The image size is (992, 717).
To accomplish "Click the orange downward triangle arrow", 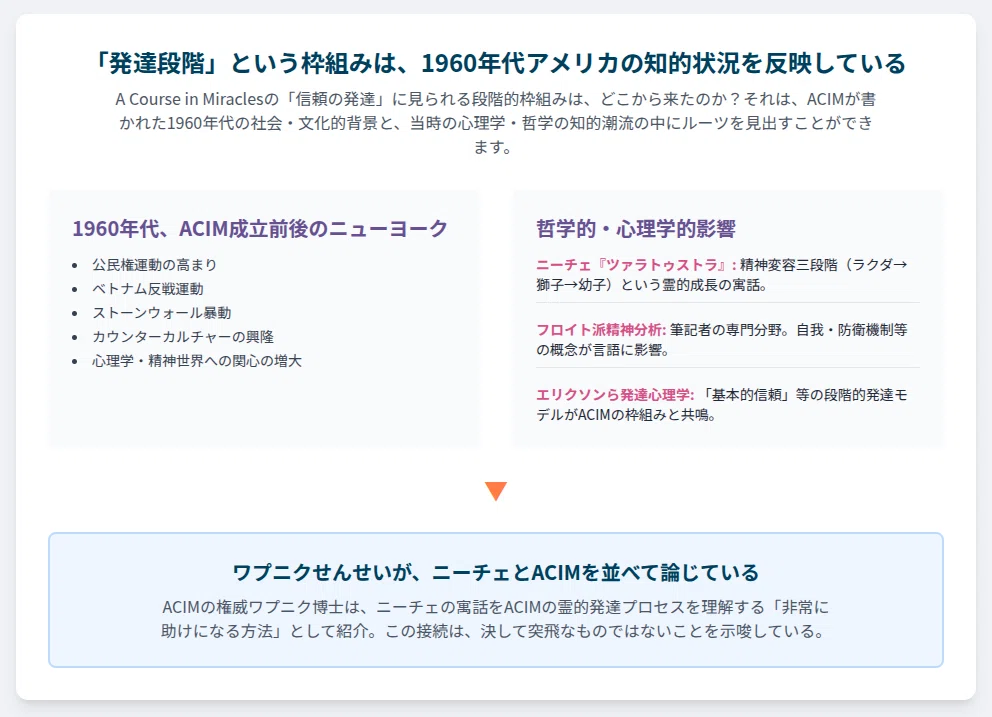I will [496, 491].
